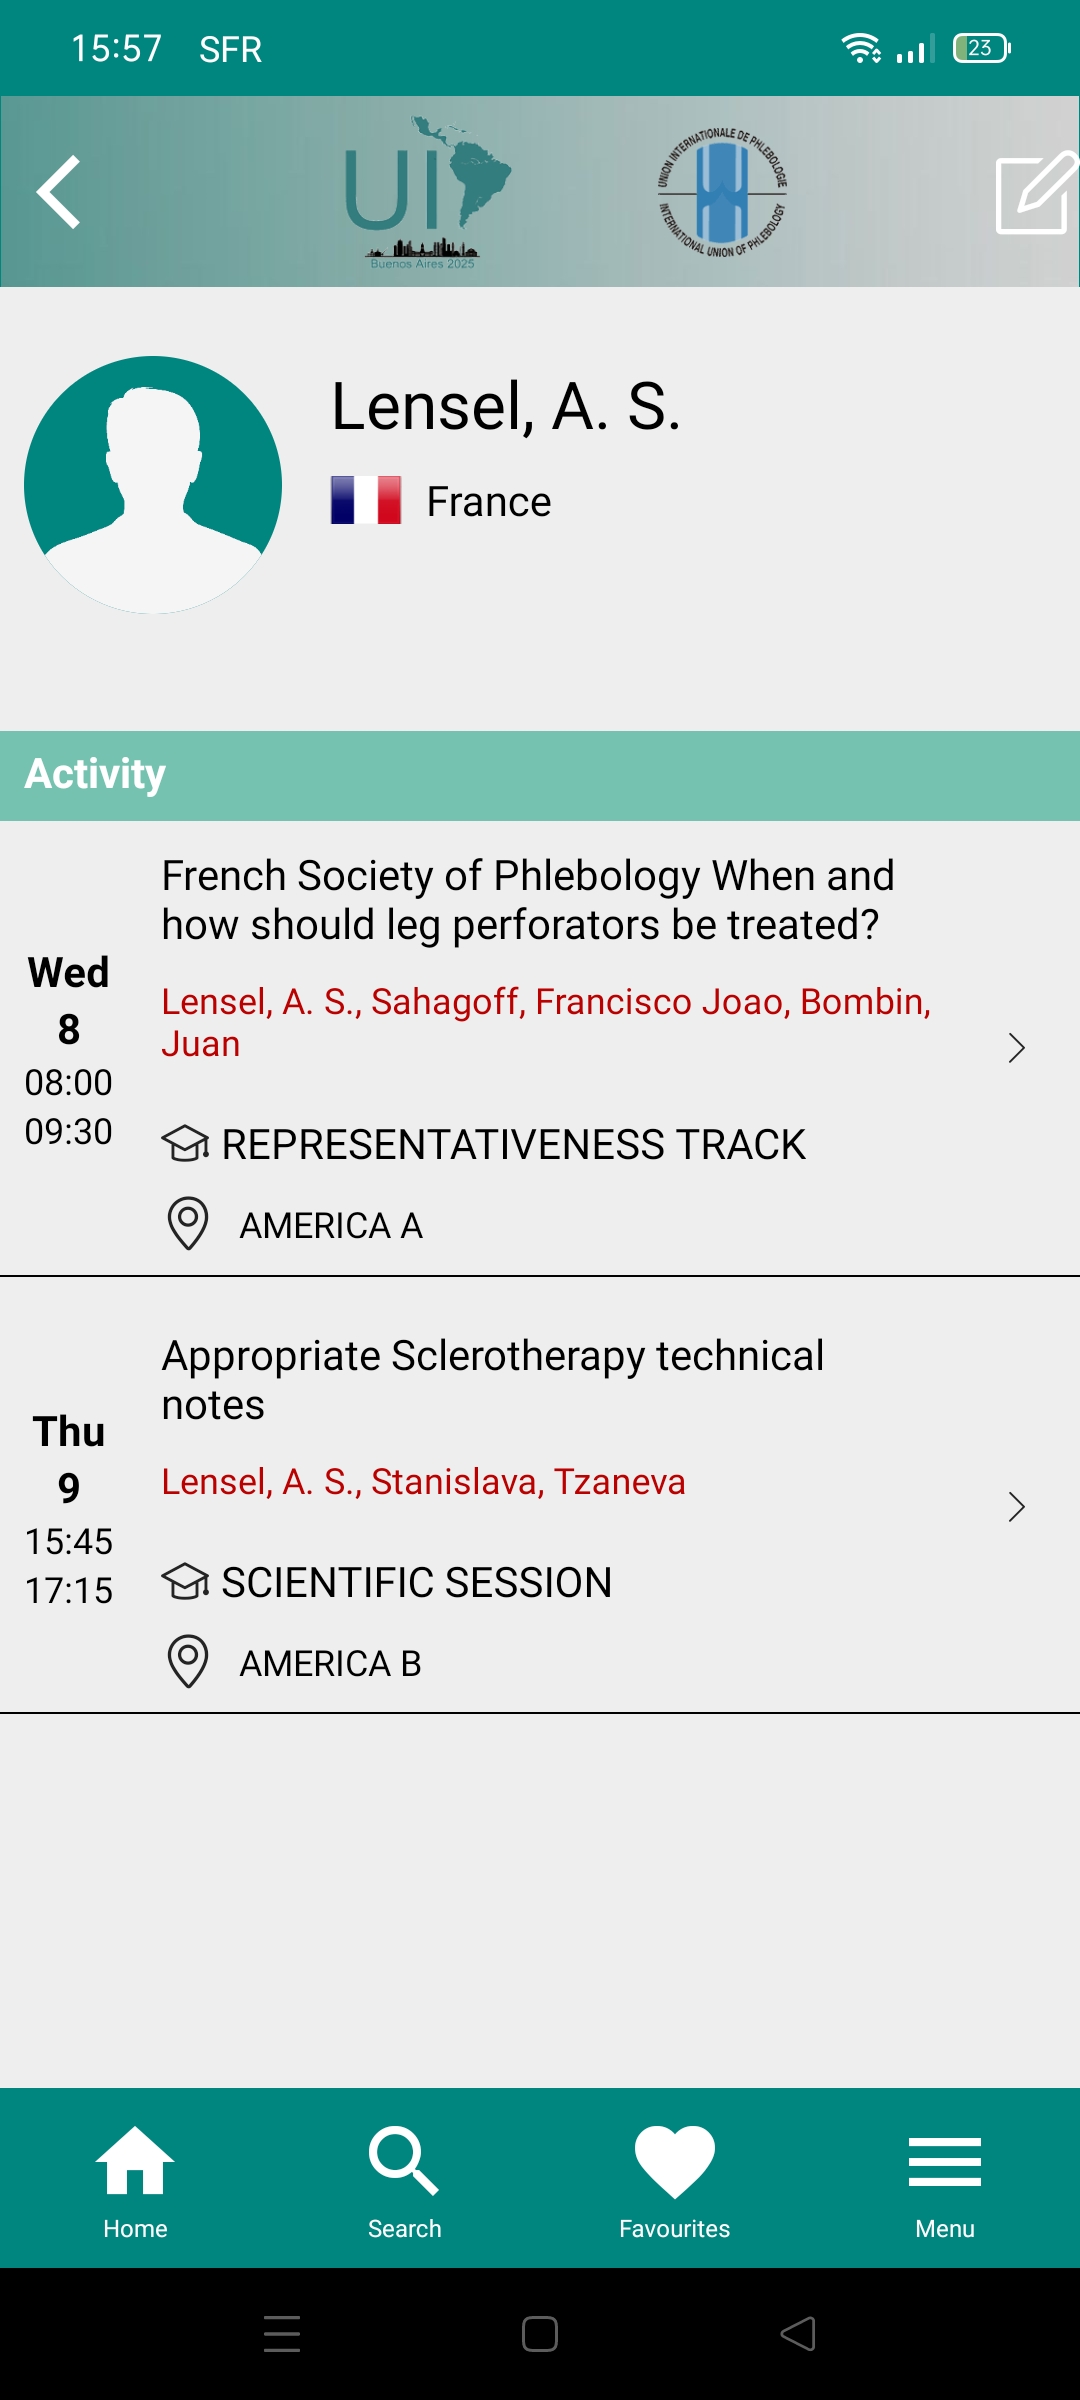Open the Favourites heart tab
Image resolution: width=1080 pixels, height=2400 pixels.
pyautogui.click(x=674, y=2182)
